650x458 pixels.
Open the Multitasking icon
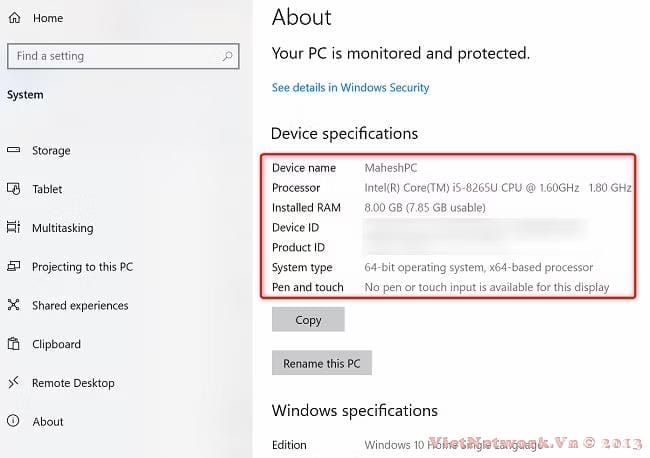point(14,228)
